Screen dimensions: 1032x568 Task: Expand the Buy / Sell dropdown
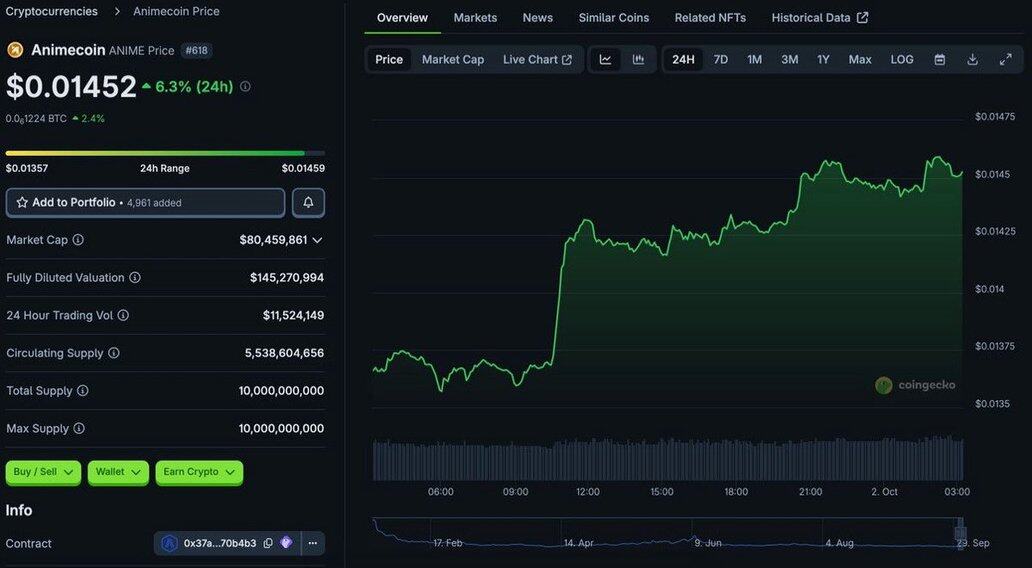(44, 472)
